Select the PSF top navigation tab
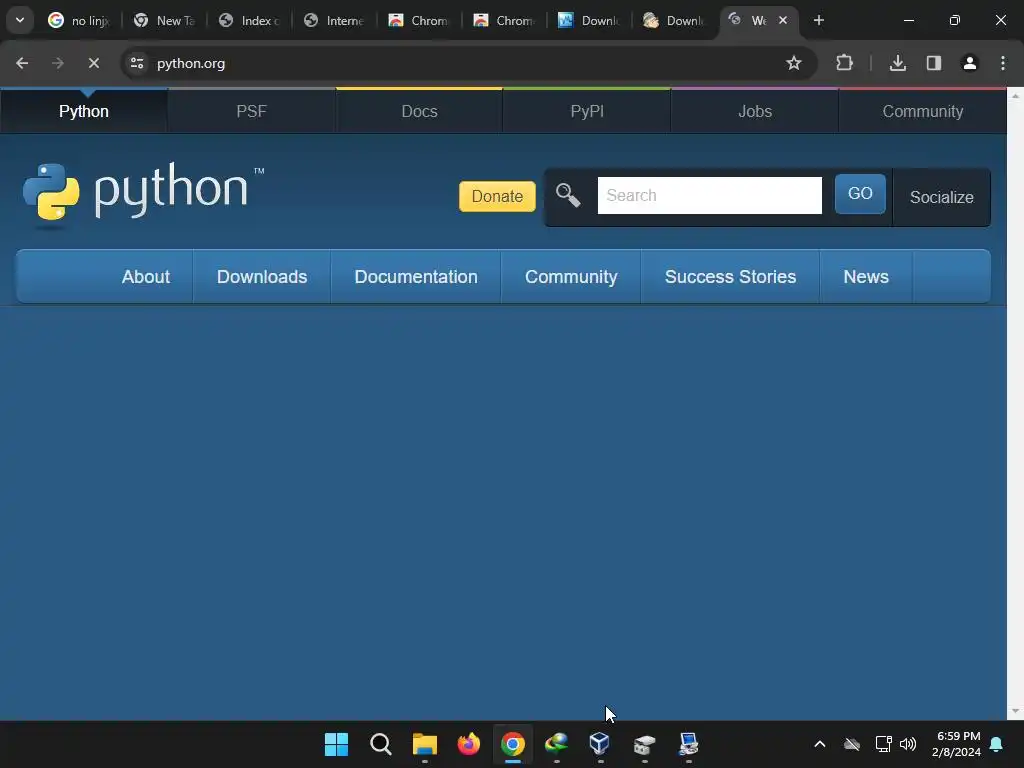1024x768 pixels. [251, 111]
